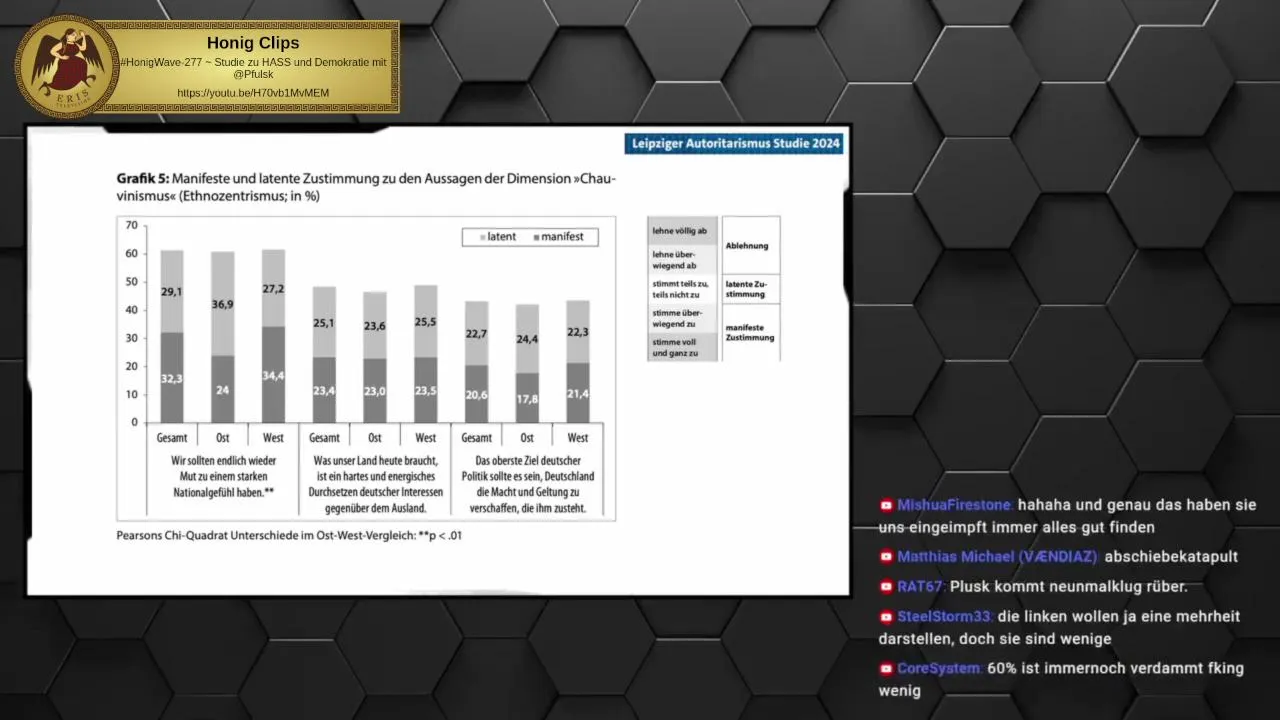Click the Grafik 5 chart title

pos(366,187)
